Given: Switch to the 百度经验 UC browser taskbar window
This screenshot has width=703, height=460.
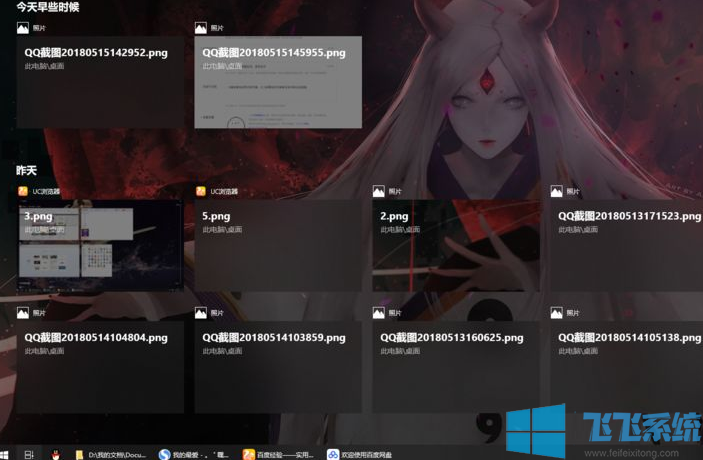Looking at the screenshot, I should click(278, 455).
